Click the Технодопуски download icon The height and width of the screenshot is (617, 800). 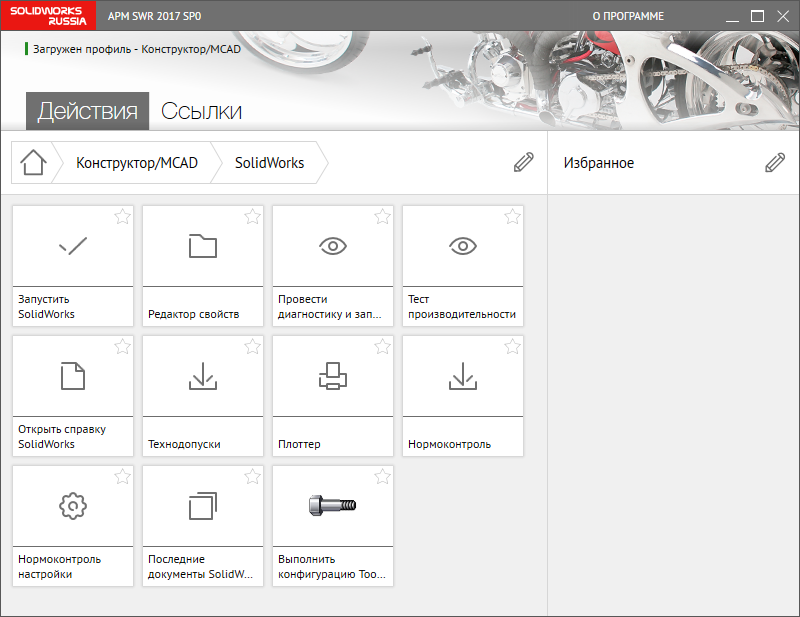[x=203, y=376]
